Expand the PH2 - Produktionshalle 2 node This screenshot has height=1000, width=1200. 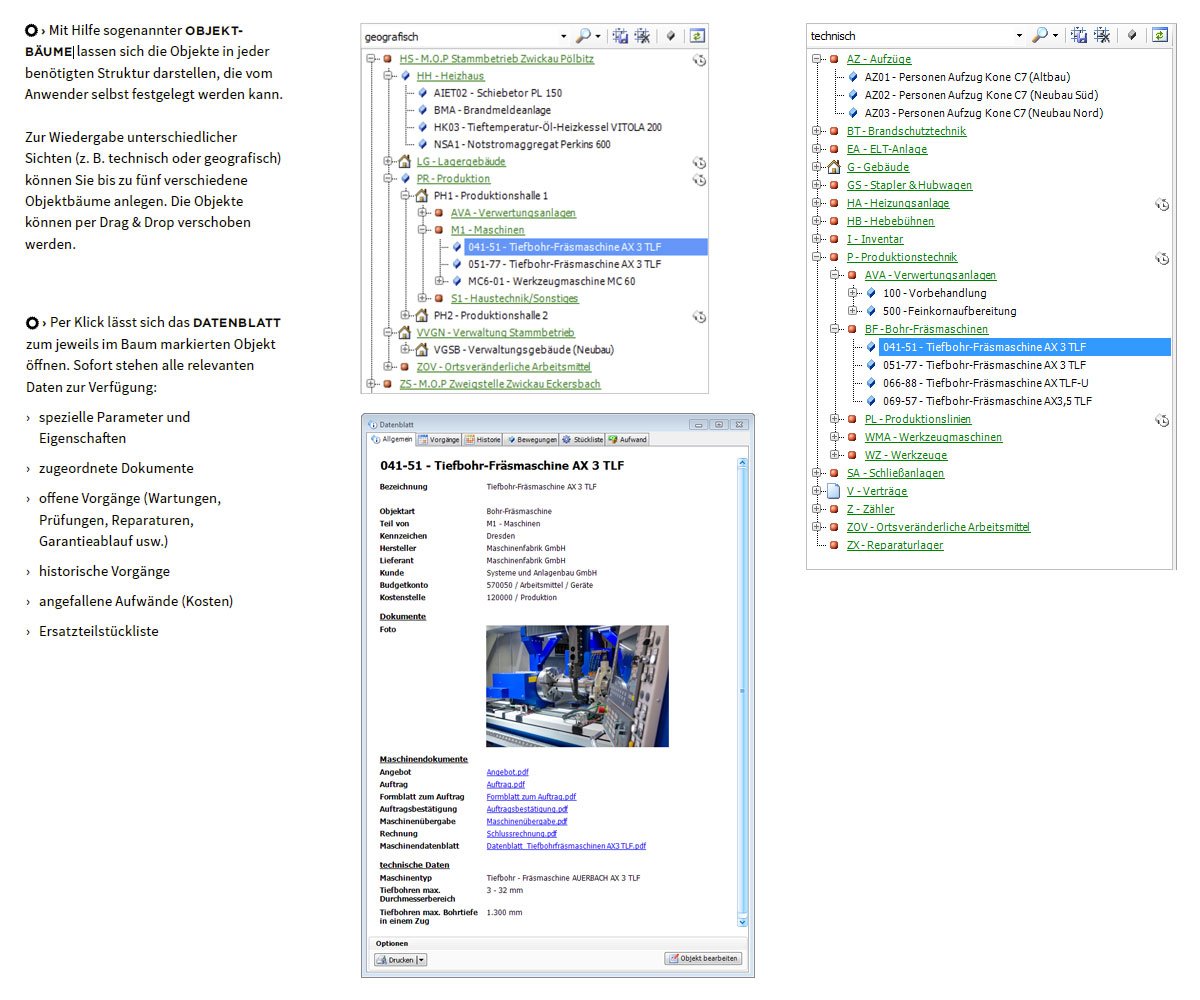(x=406, y=316)
